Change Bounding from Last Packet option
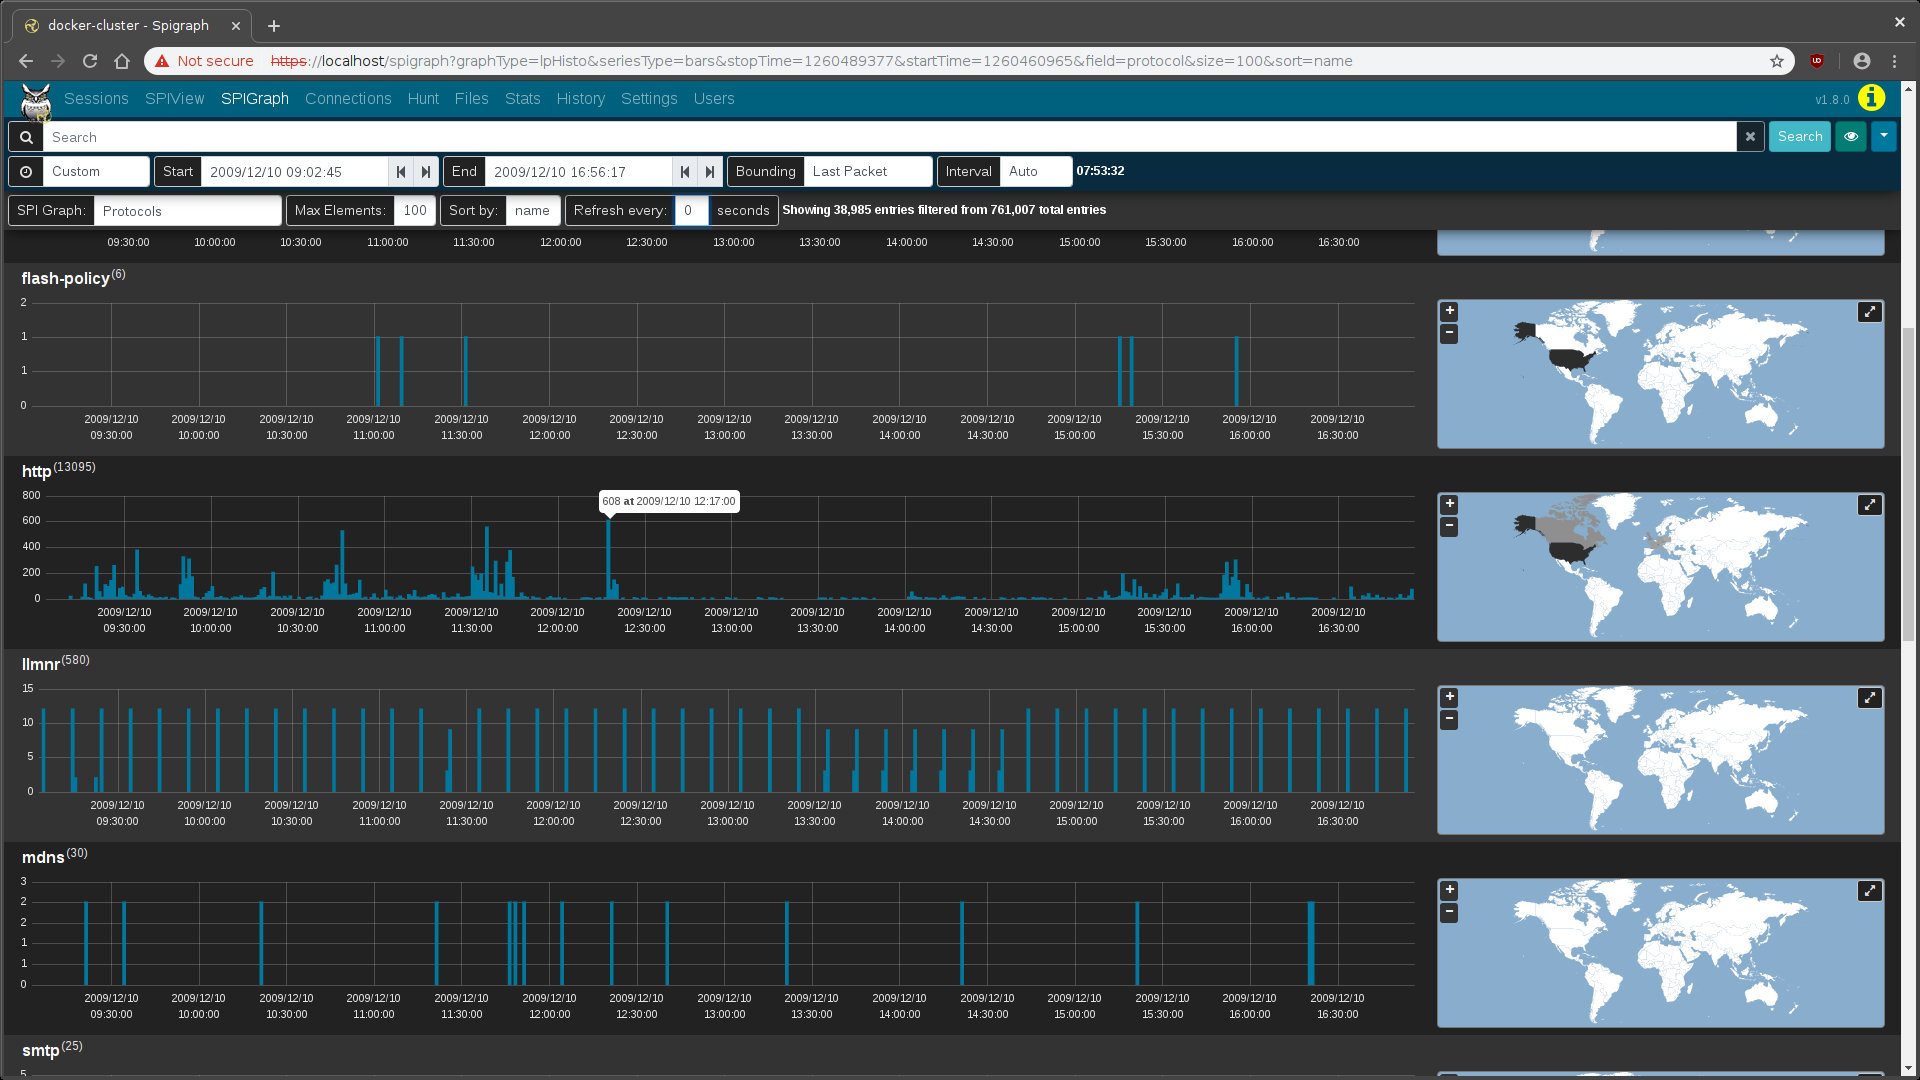This screenshot has width=1920, height=1080. pos(867,171)
